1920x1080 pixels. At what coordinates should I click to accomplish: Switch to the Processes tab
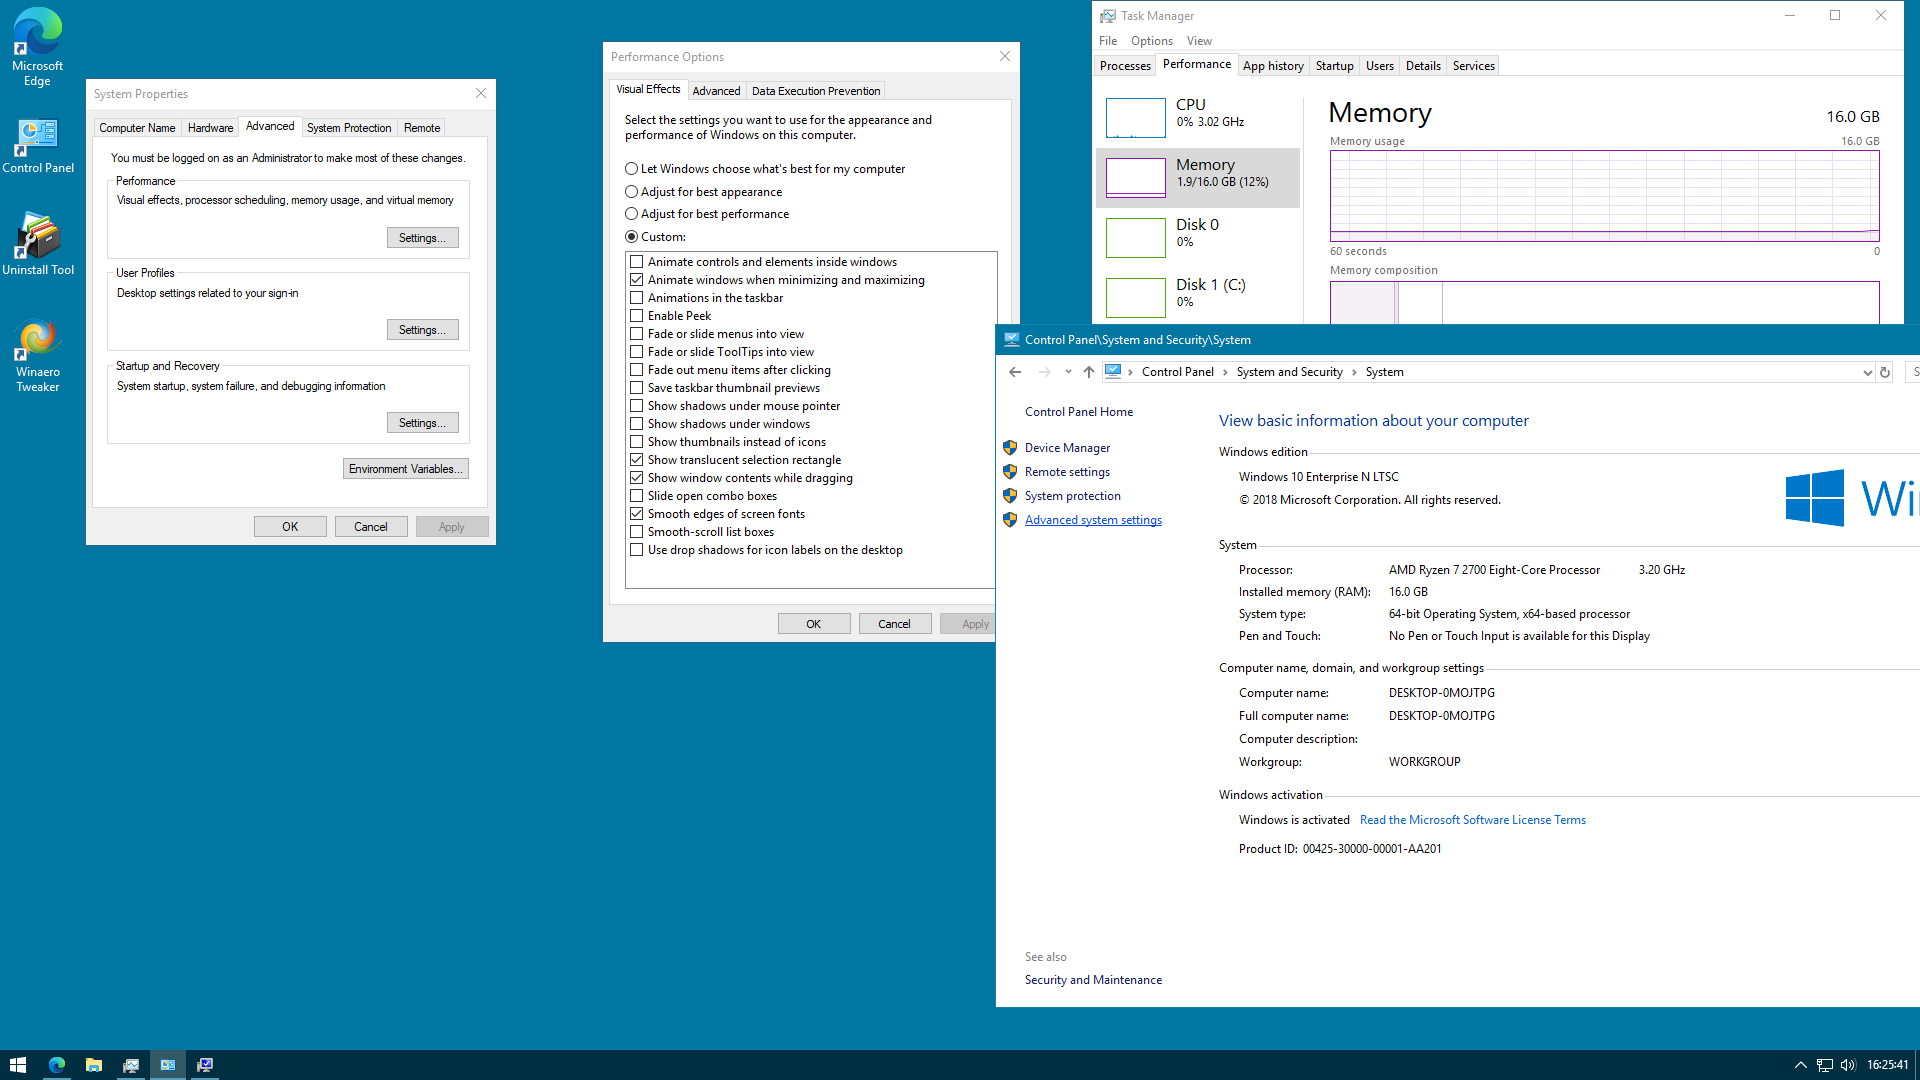coord(1125,66)
